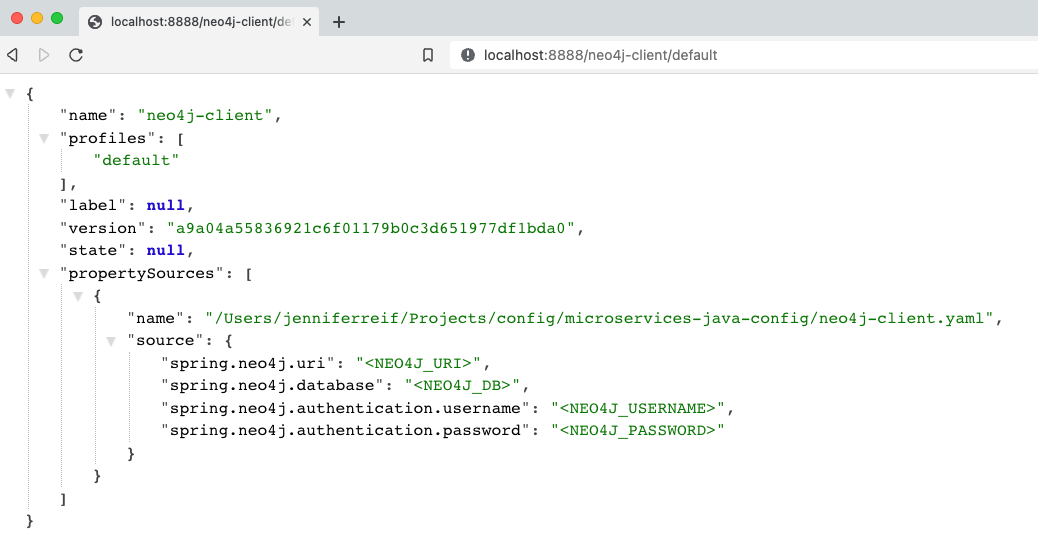Click the "profiles" key

click(107, 138)
